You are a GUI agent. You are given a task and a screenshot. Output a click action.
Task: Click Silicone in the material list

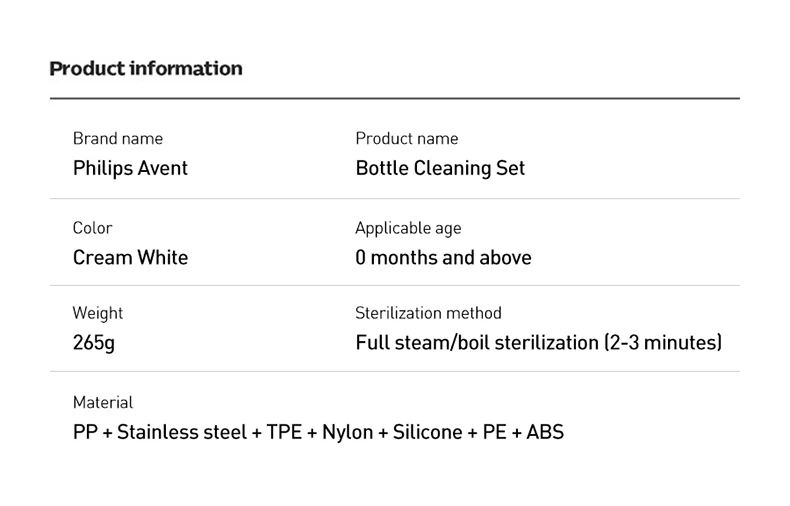point(428,433)
